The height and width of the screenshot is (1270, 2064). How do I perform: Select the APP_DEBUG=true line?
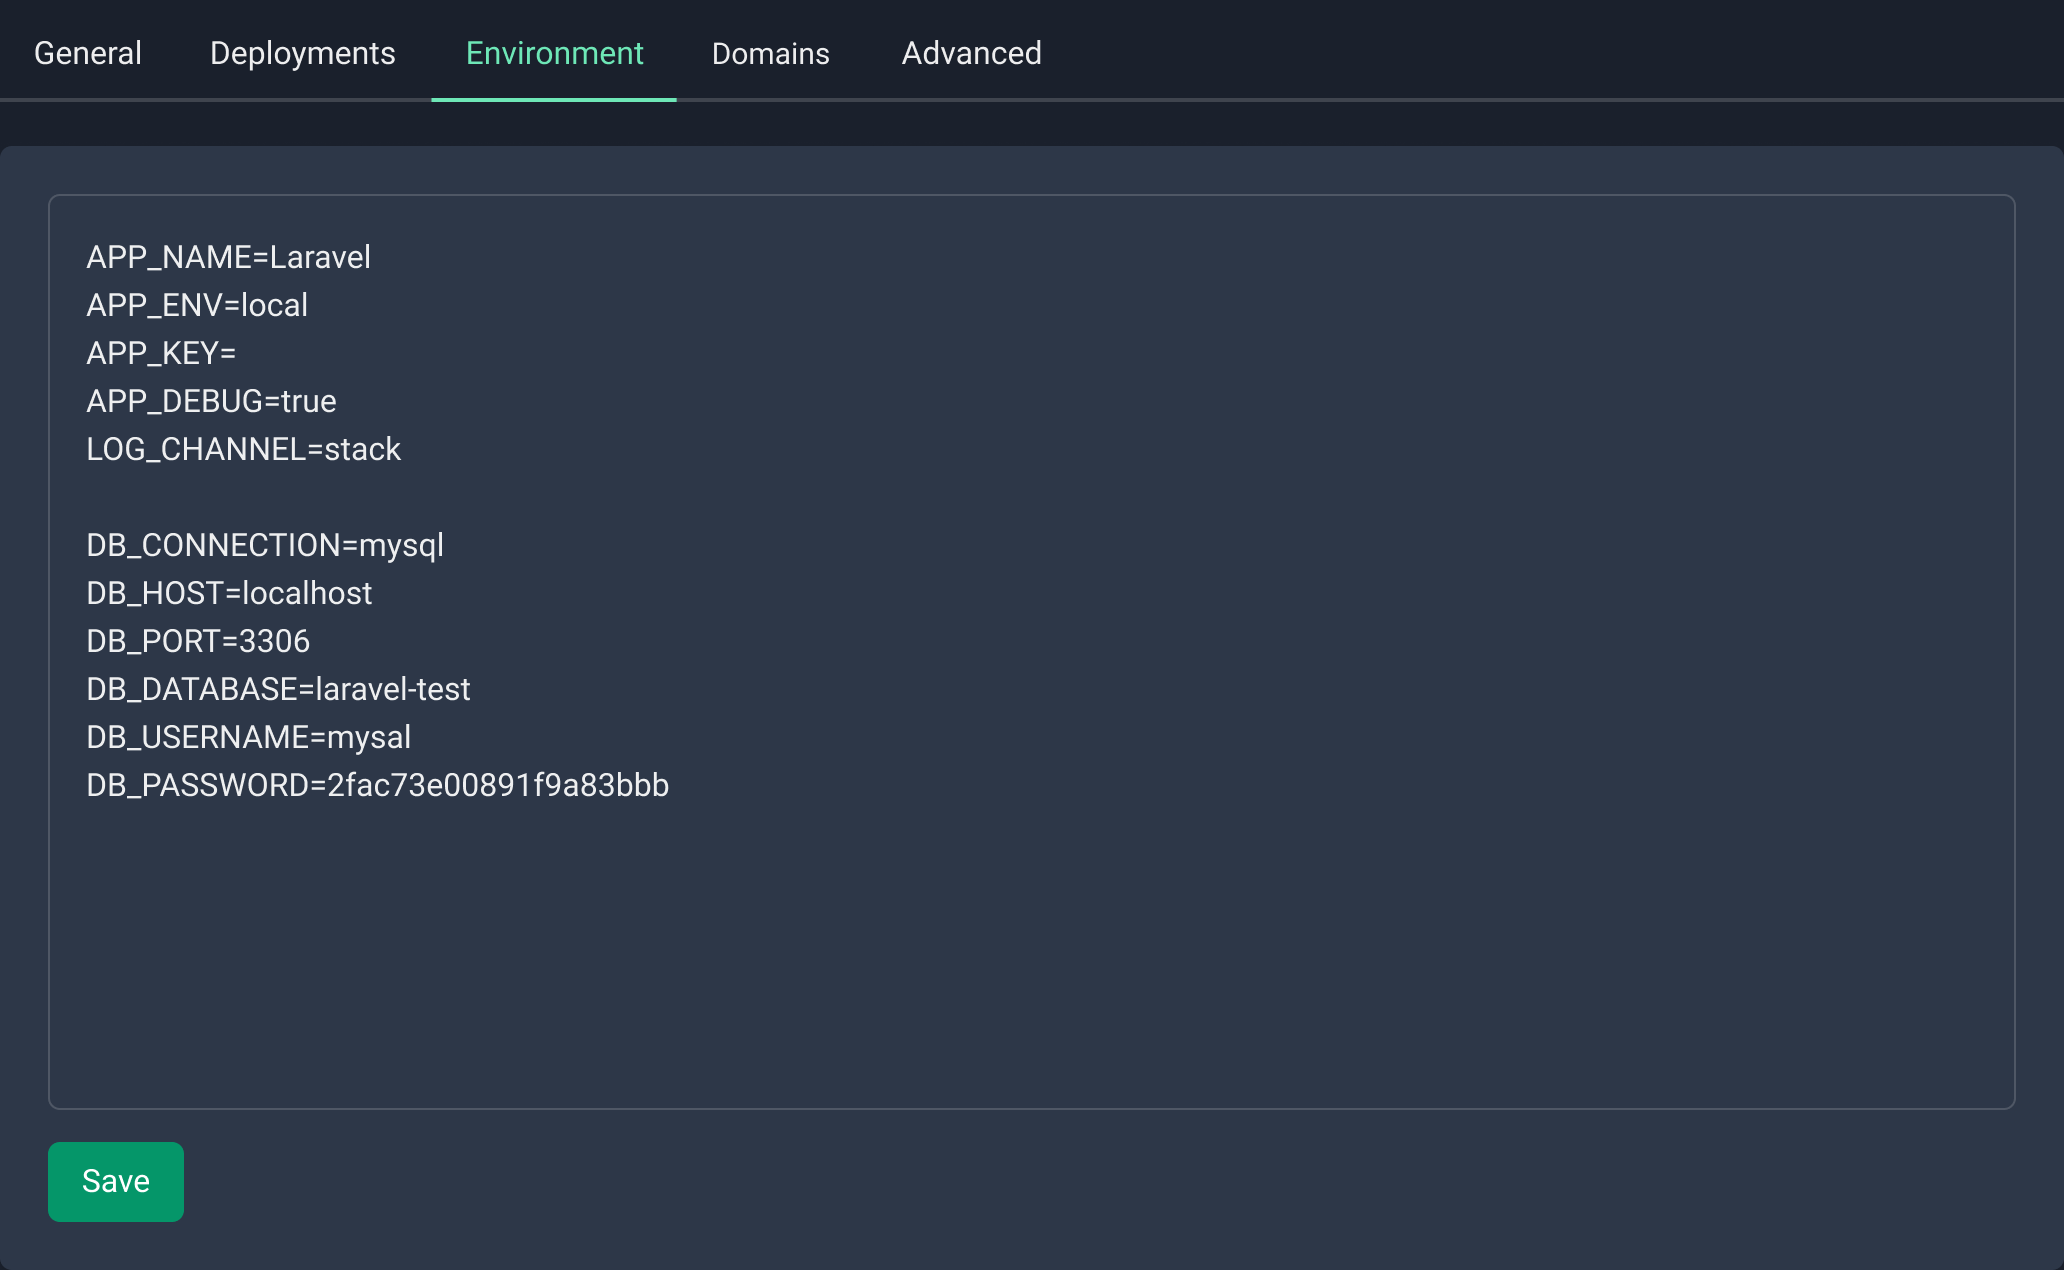click(x=210, y=401)
